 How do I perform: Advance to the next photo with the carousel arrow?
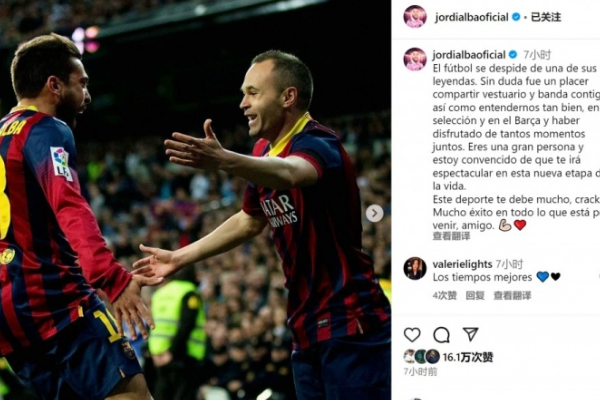click(374, 214)
